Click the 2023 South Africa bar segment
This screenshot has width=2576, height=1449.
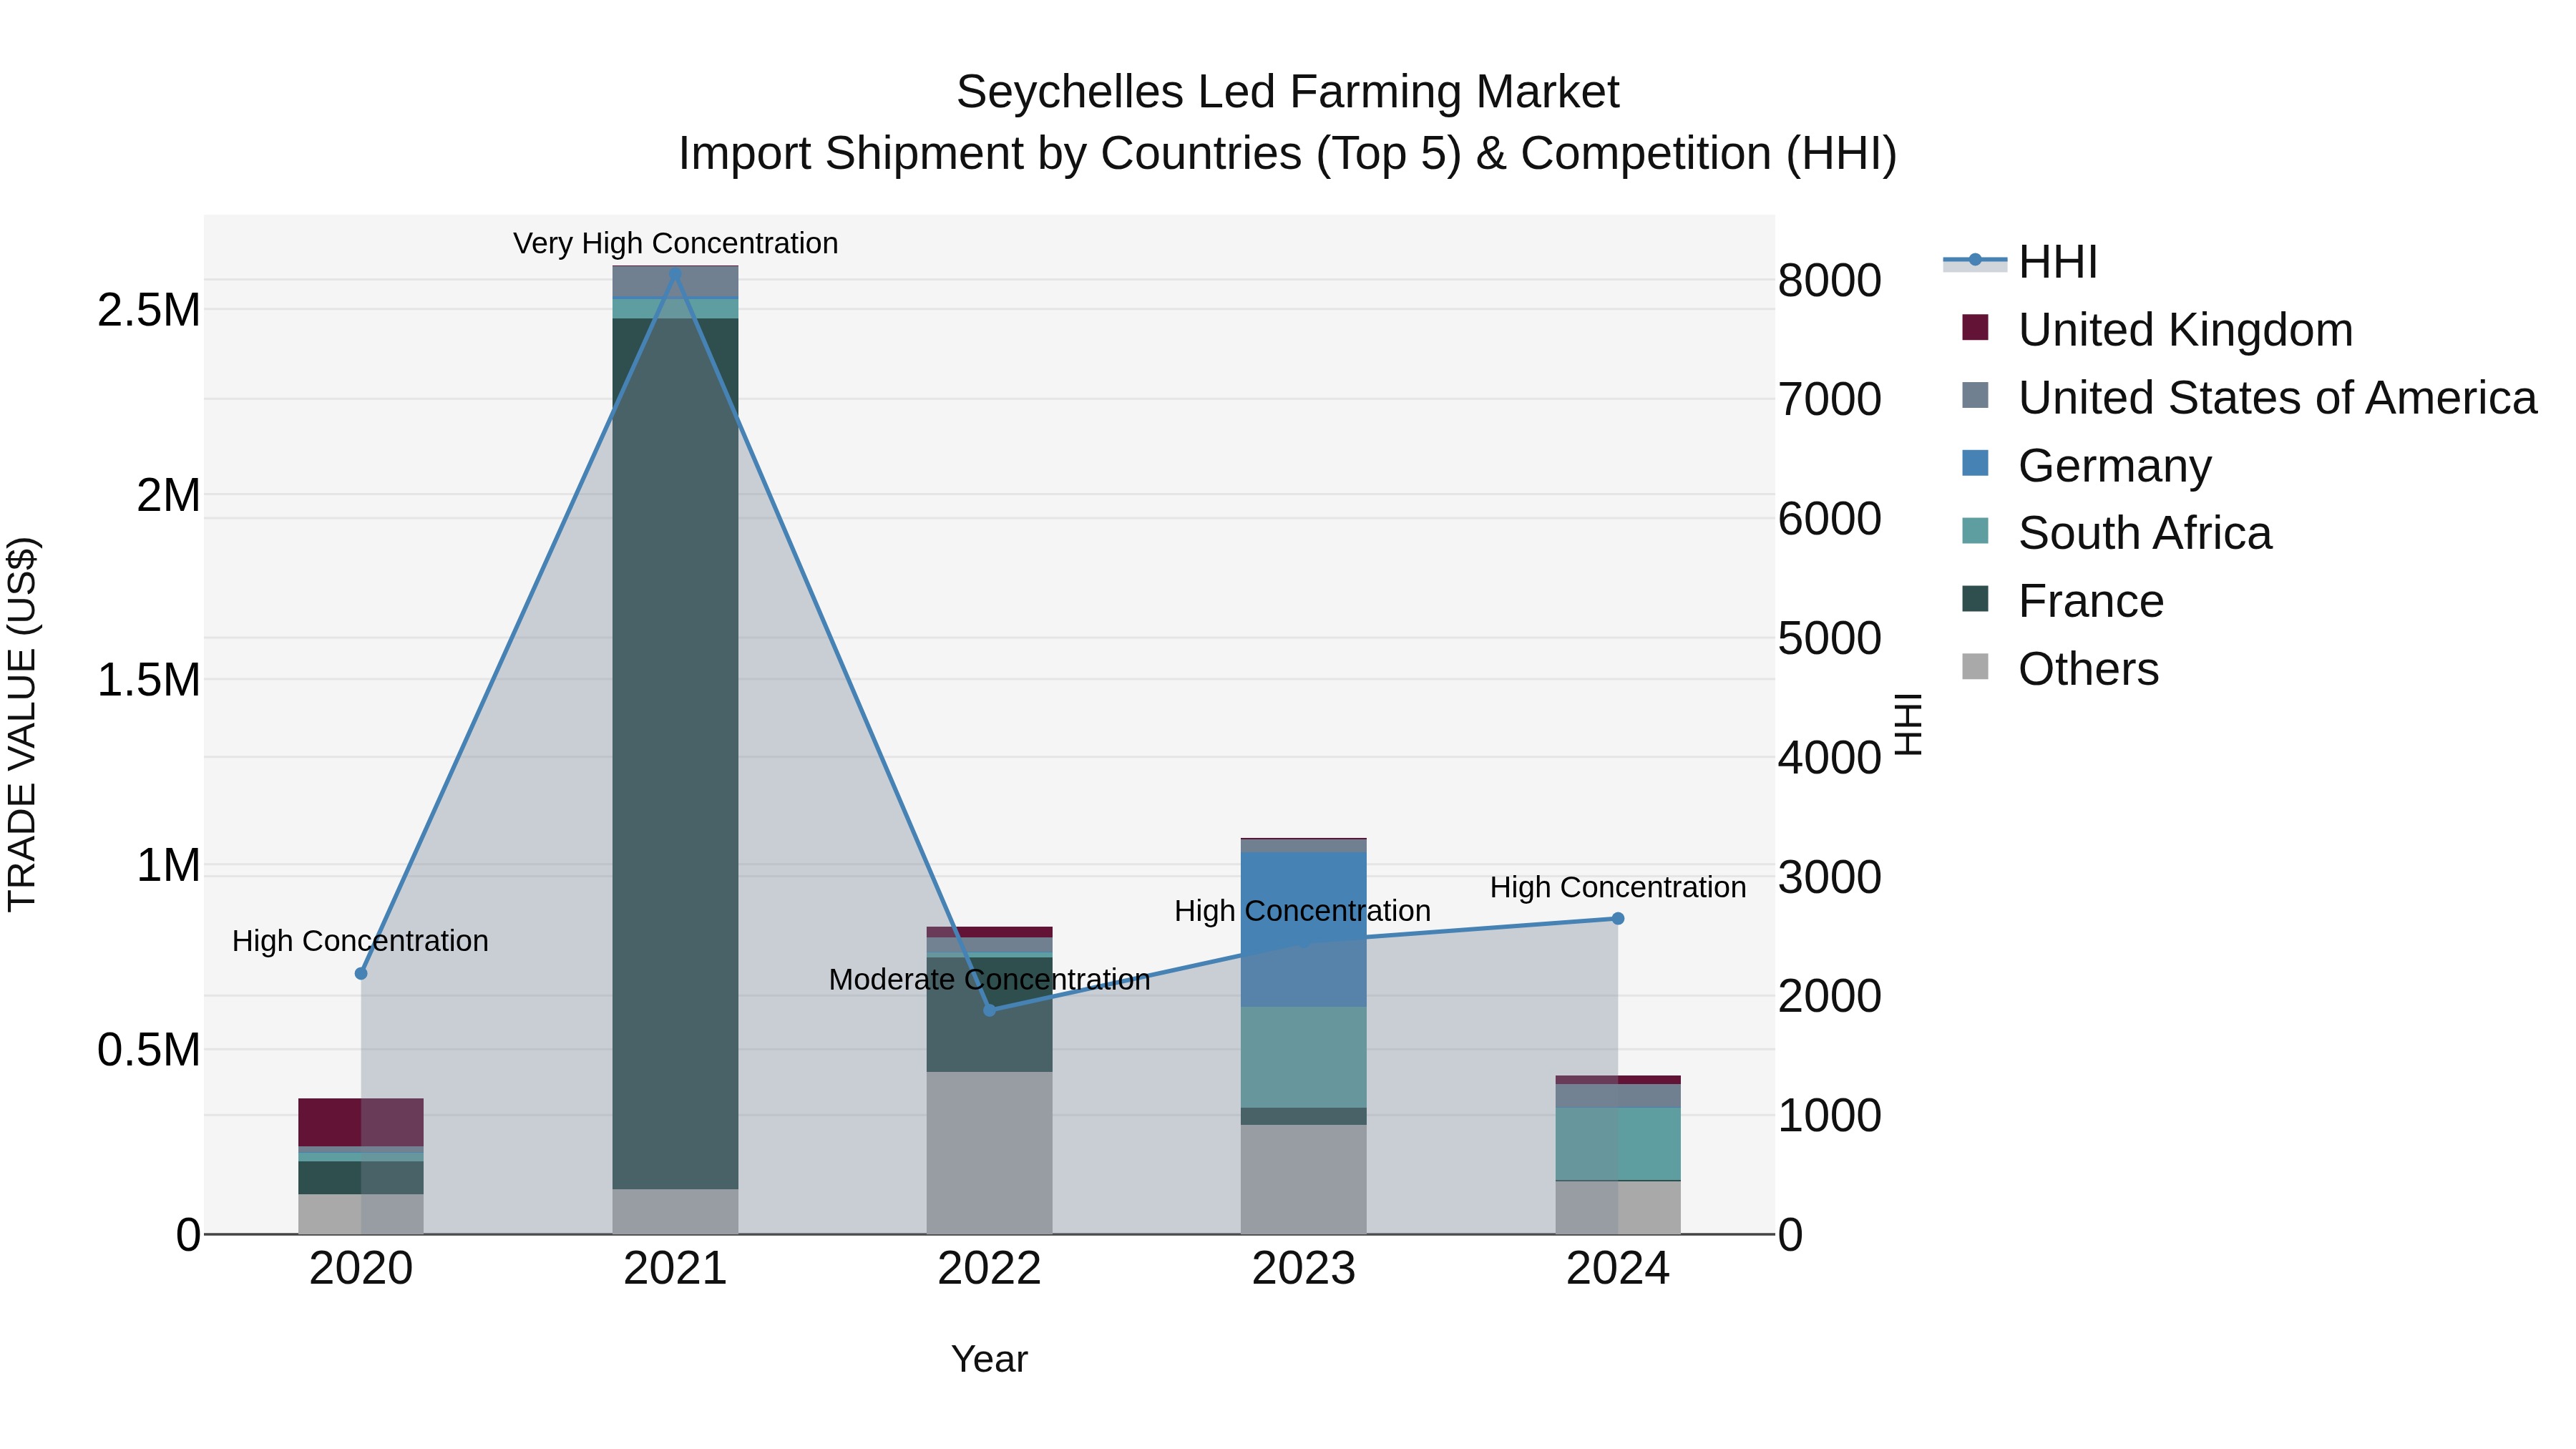coord(1303,1057)
